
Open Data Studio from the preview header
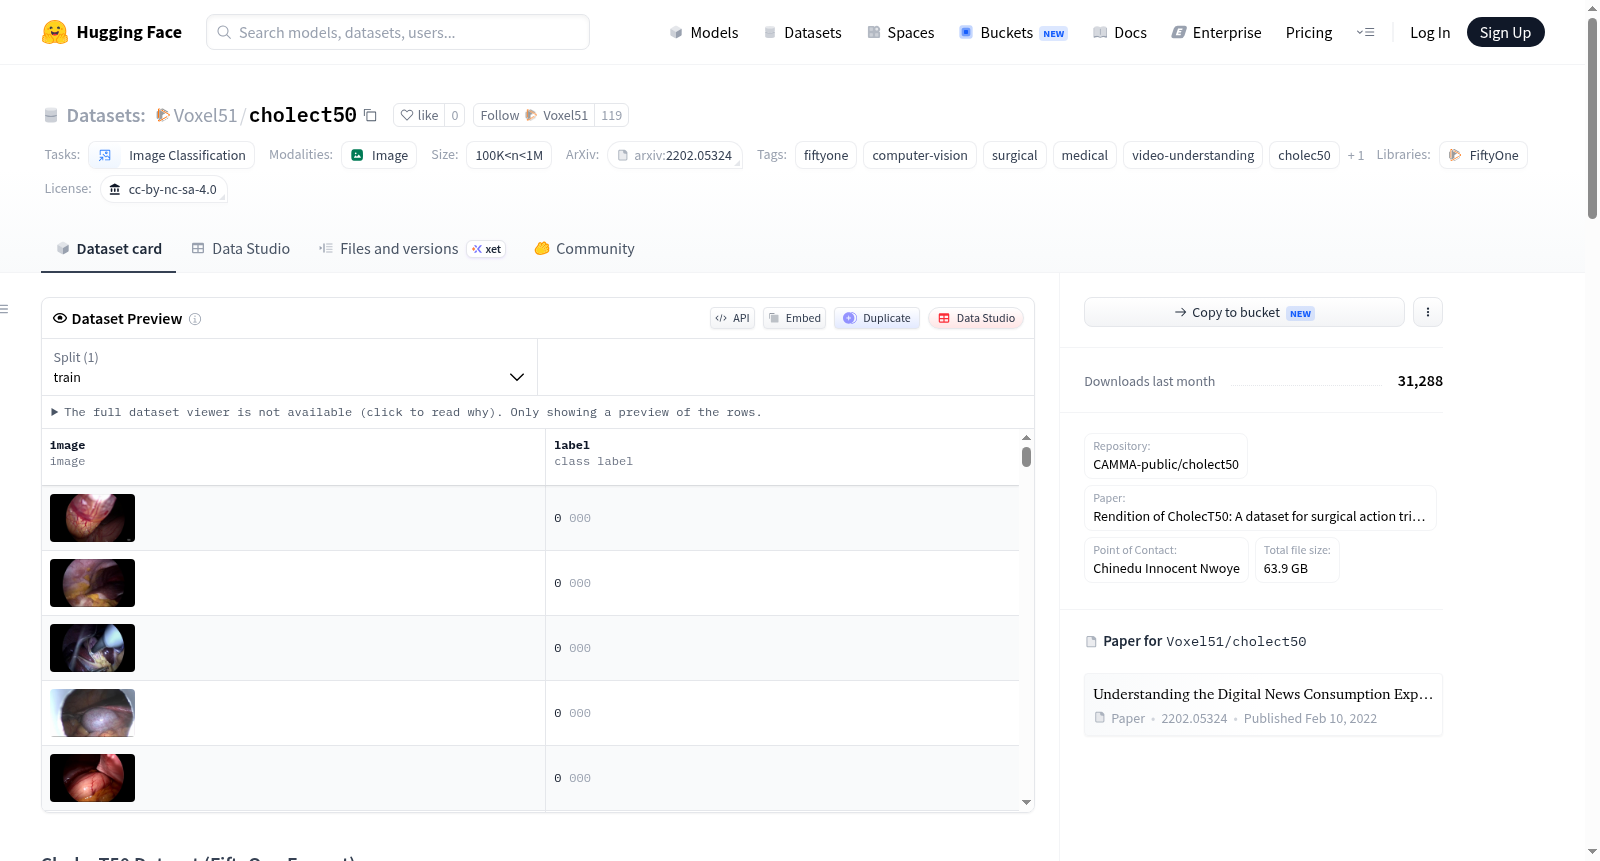pyautogui.click(x=976, y=318)
